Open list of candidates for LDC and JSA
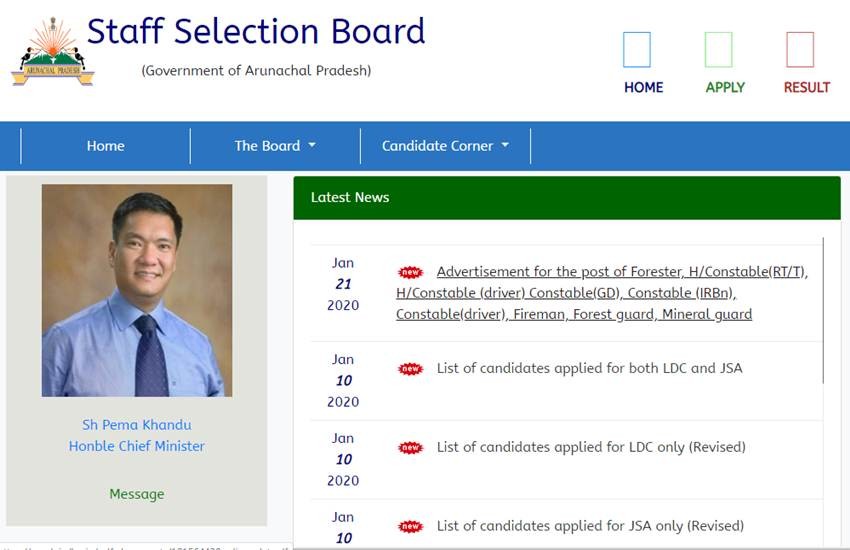 tap(589, 368)
